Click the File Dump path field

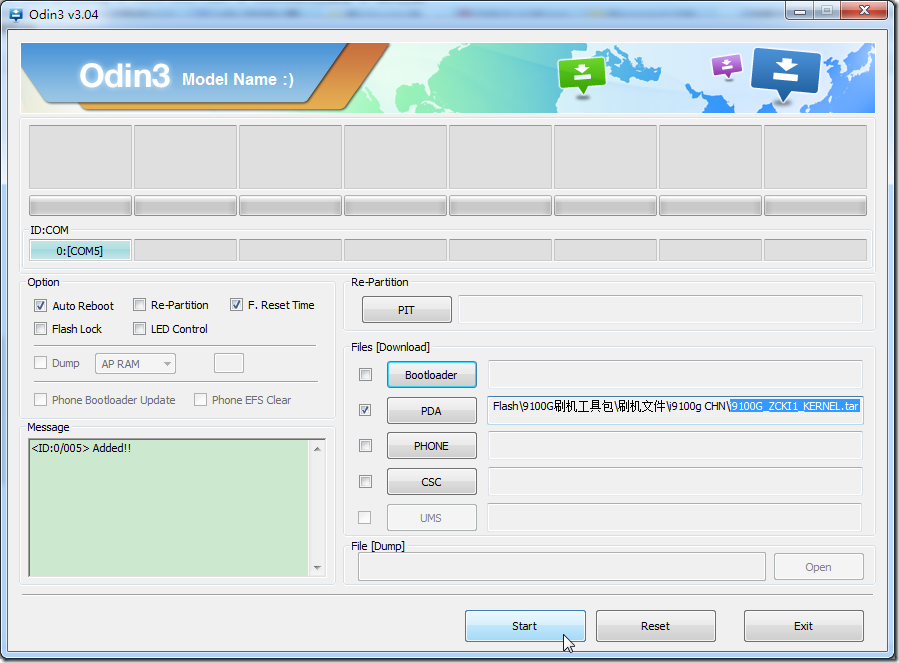[561, 567]
